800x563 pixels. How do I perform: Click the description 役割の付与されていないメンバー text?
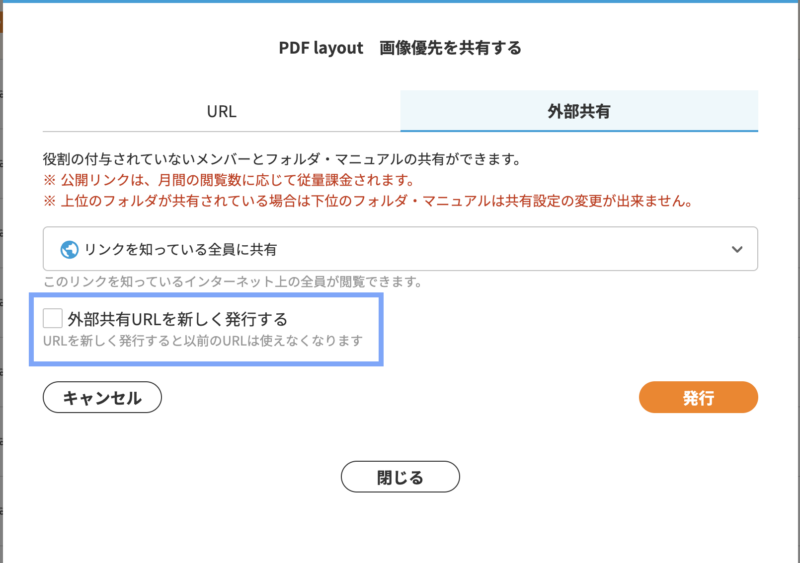(x=282, y=159)
